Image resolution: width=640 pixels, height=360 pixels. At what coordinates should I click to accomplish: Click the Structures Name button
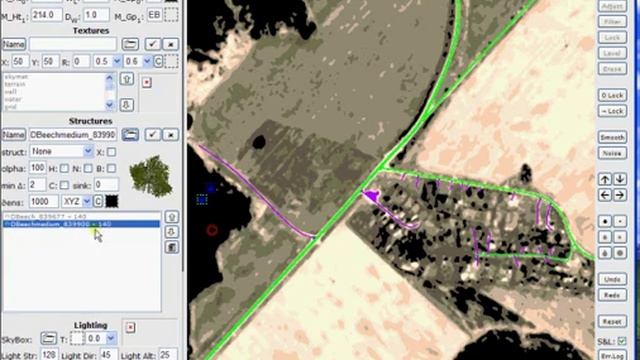click(14, 135)
